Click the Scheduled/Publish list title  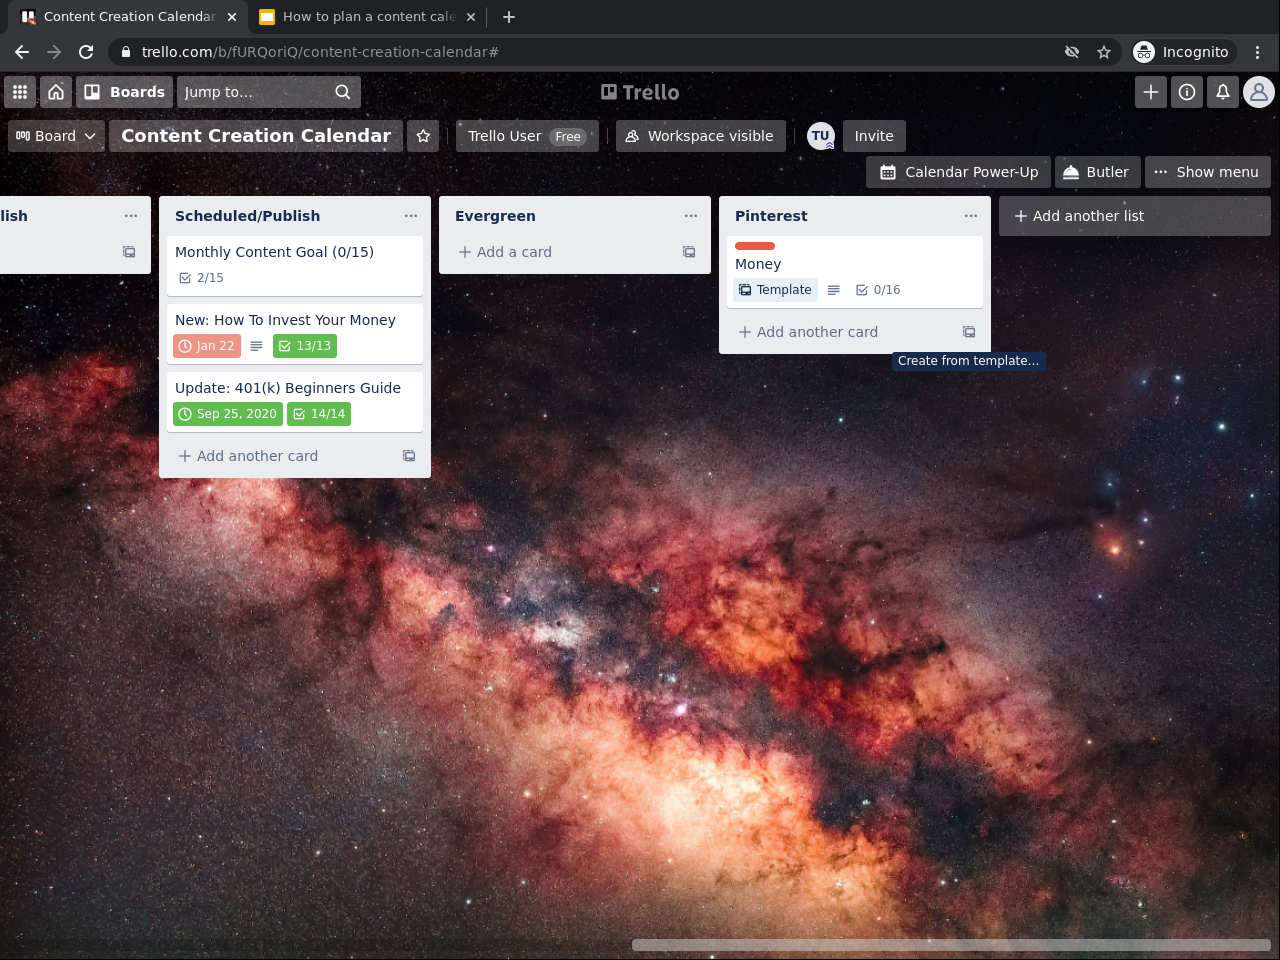248,216
